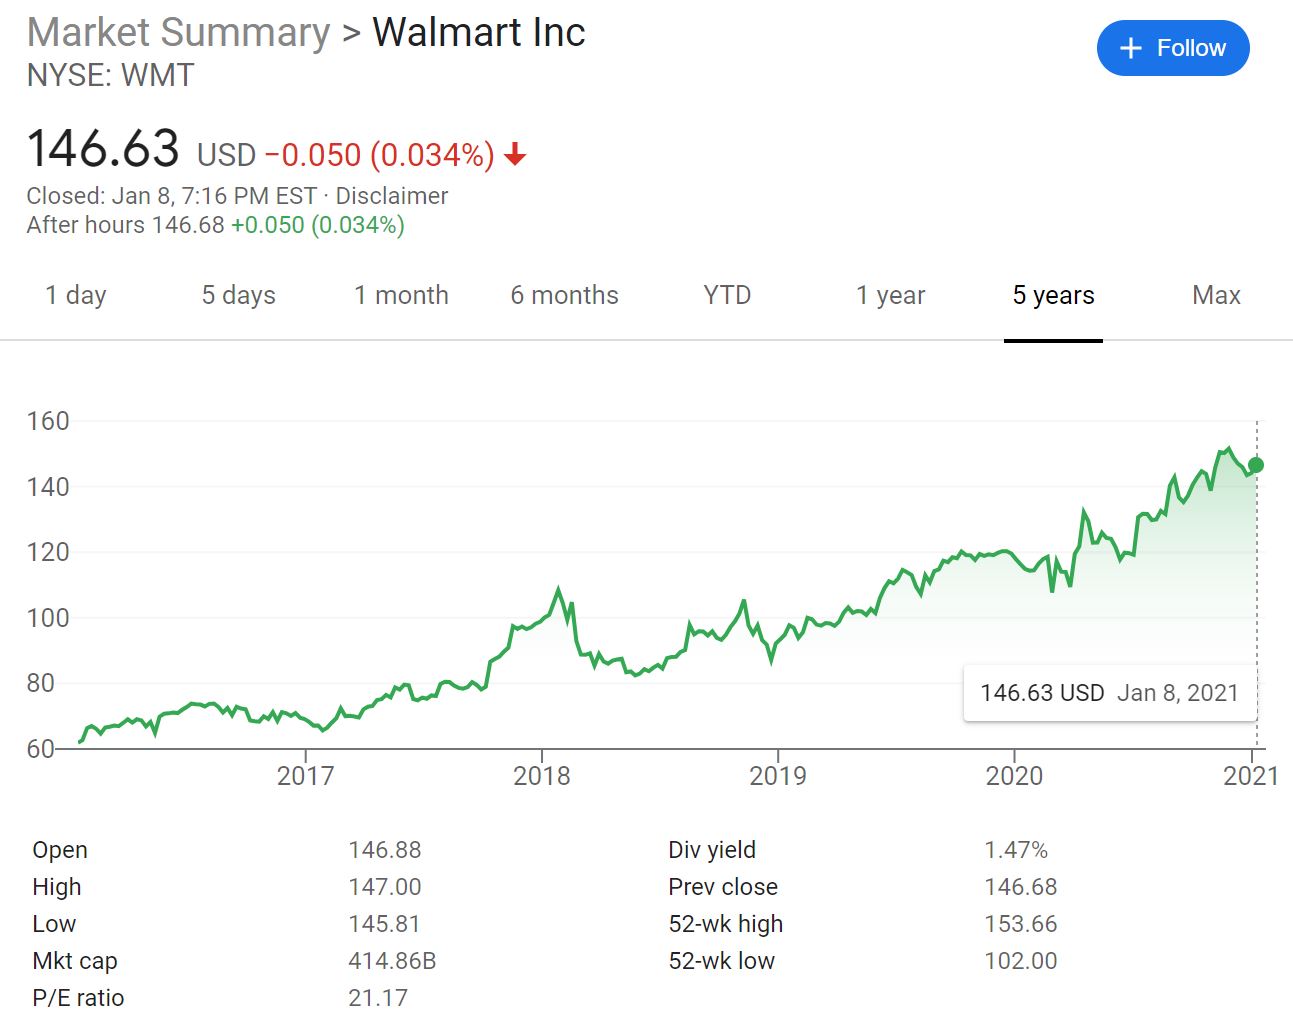The width and height of the screenshot is (1293, 1015).
Task: Click the chart endpoint marker dot
Action: pyautogui.click(x=1256, y=464)
